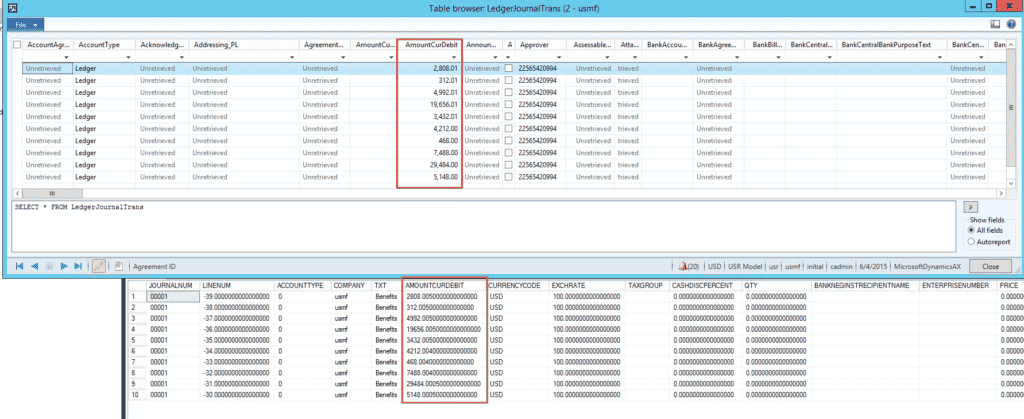Select the 29,484.00 AmountCurDebit cell

click(x=429, y=164)
